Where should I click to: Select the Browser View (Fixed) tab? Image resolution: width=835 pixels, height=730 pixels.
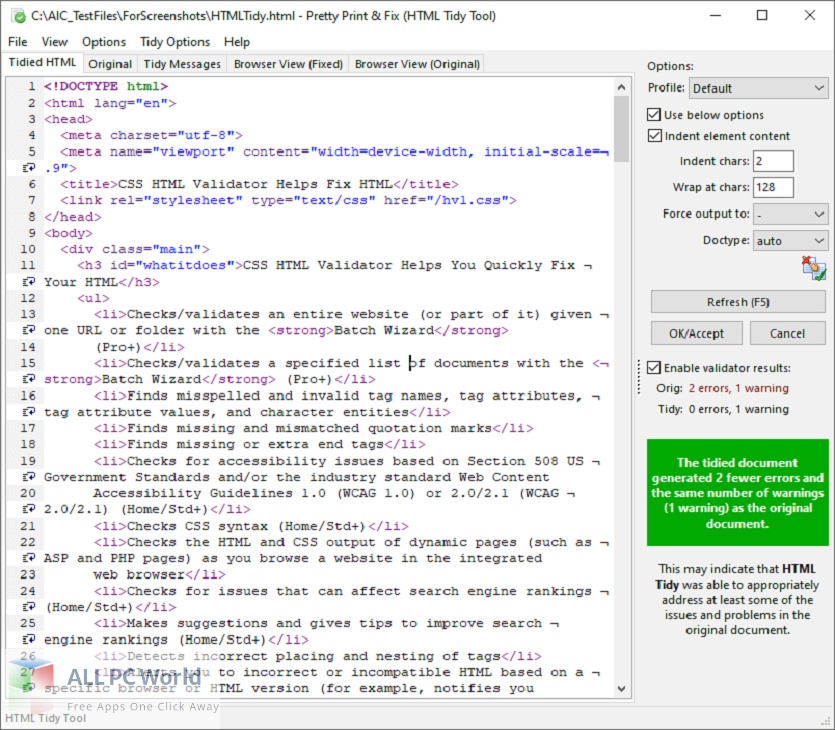(288, 63)
